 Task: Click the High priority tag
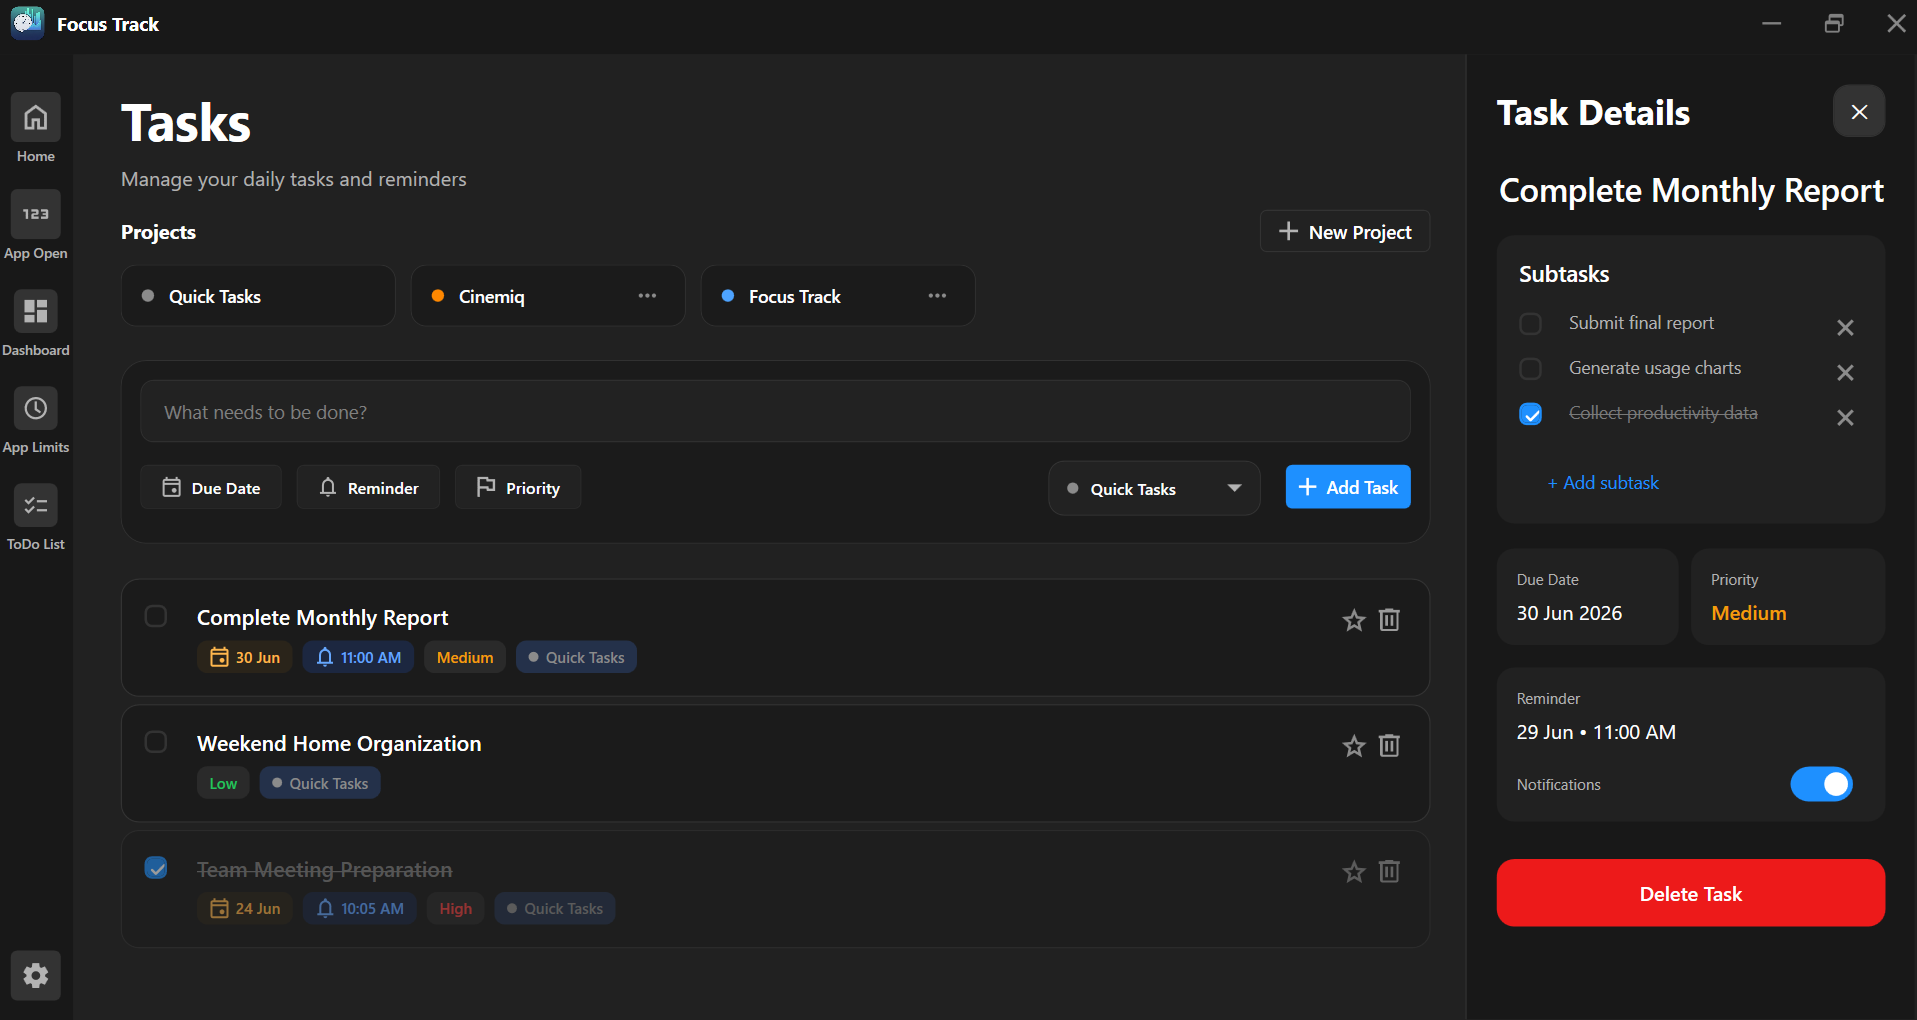point(456,908)
